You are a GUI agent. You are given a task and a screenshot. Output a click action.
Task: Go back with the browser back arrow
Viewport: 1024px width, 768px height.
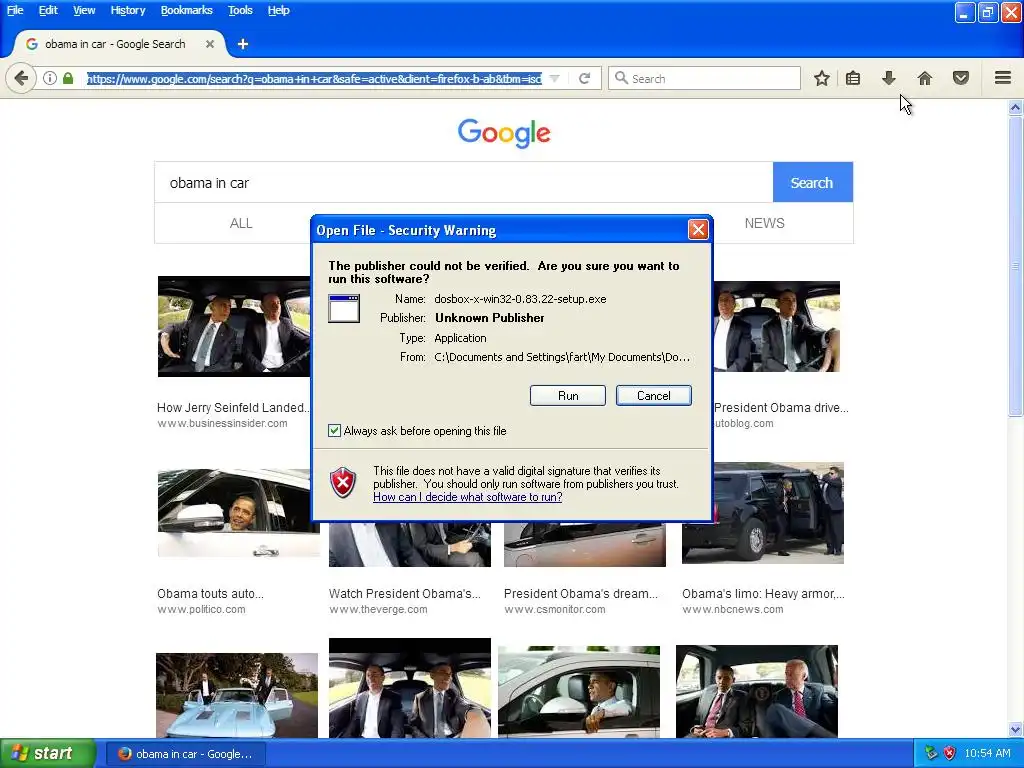point(21,78)
